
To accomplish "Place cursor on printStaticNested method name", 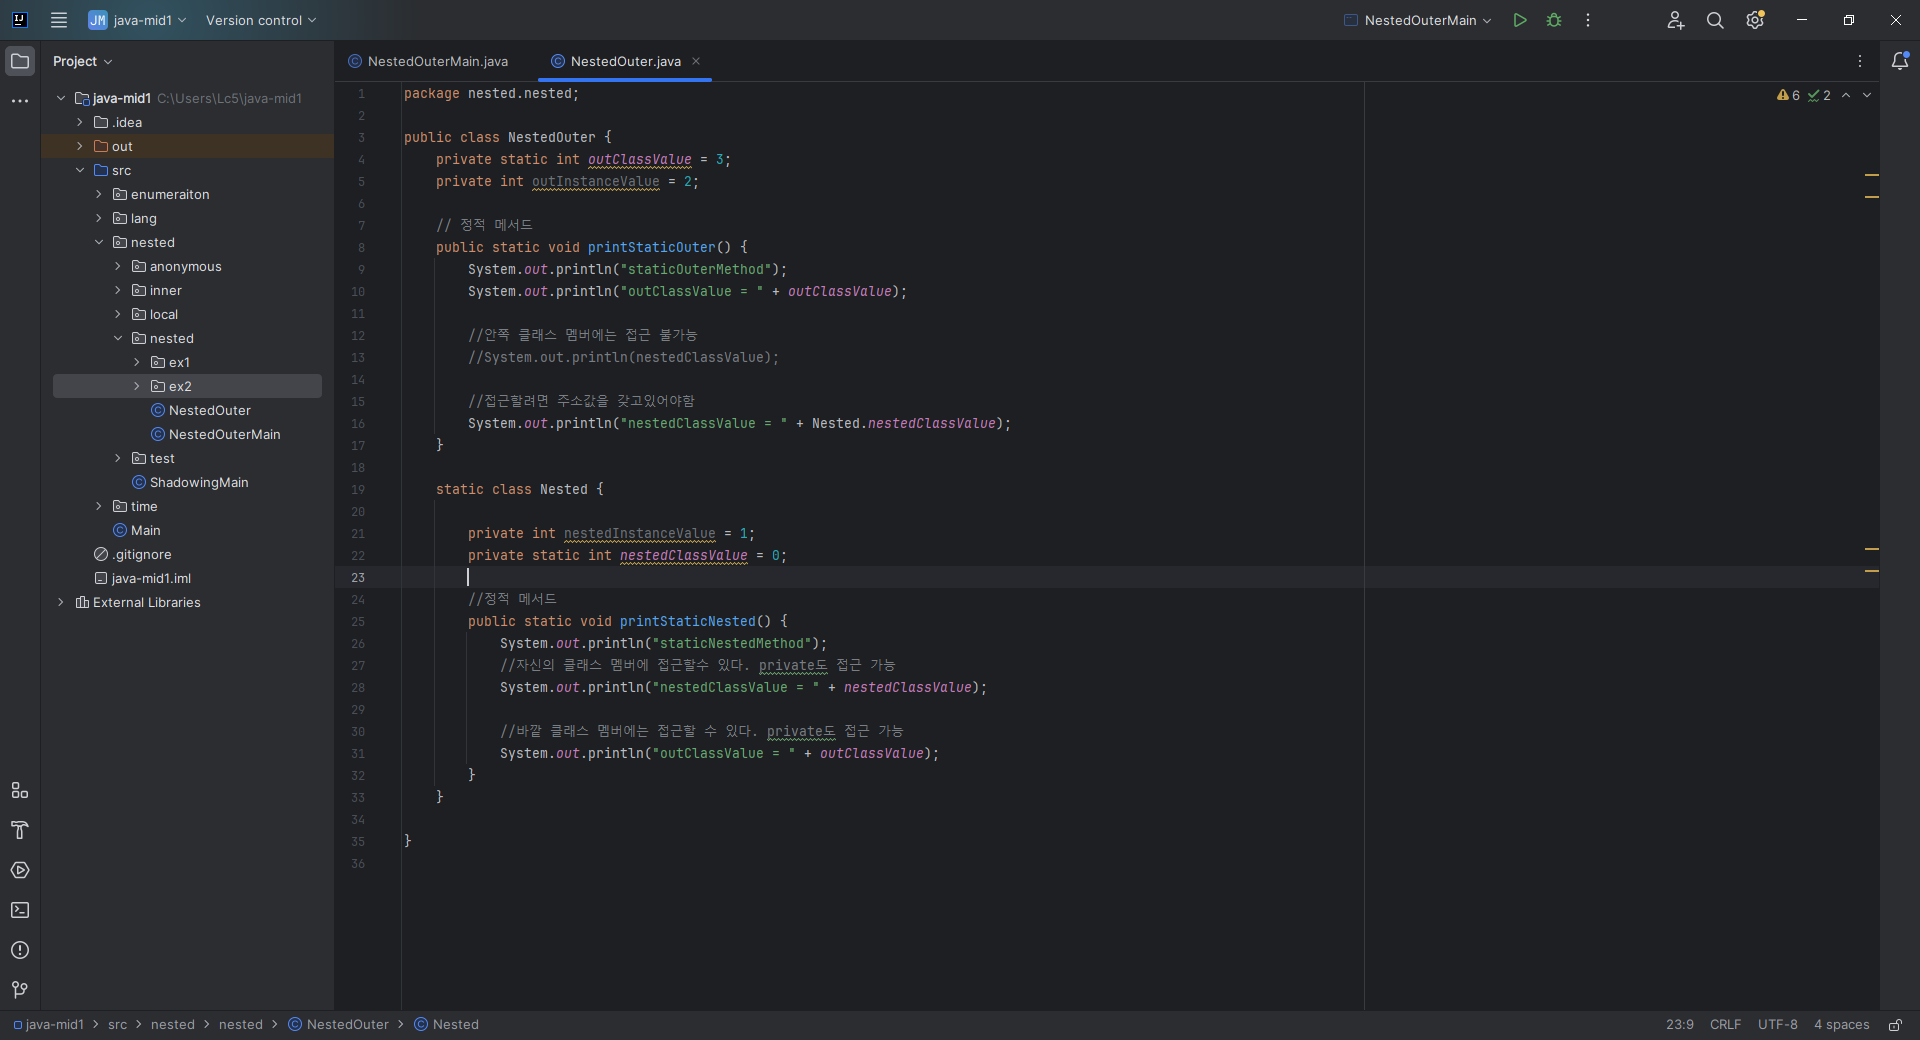I will tap(687, 622).
